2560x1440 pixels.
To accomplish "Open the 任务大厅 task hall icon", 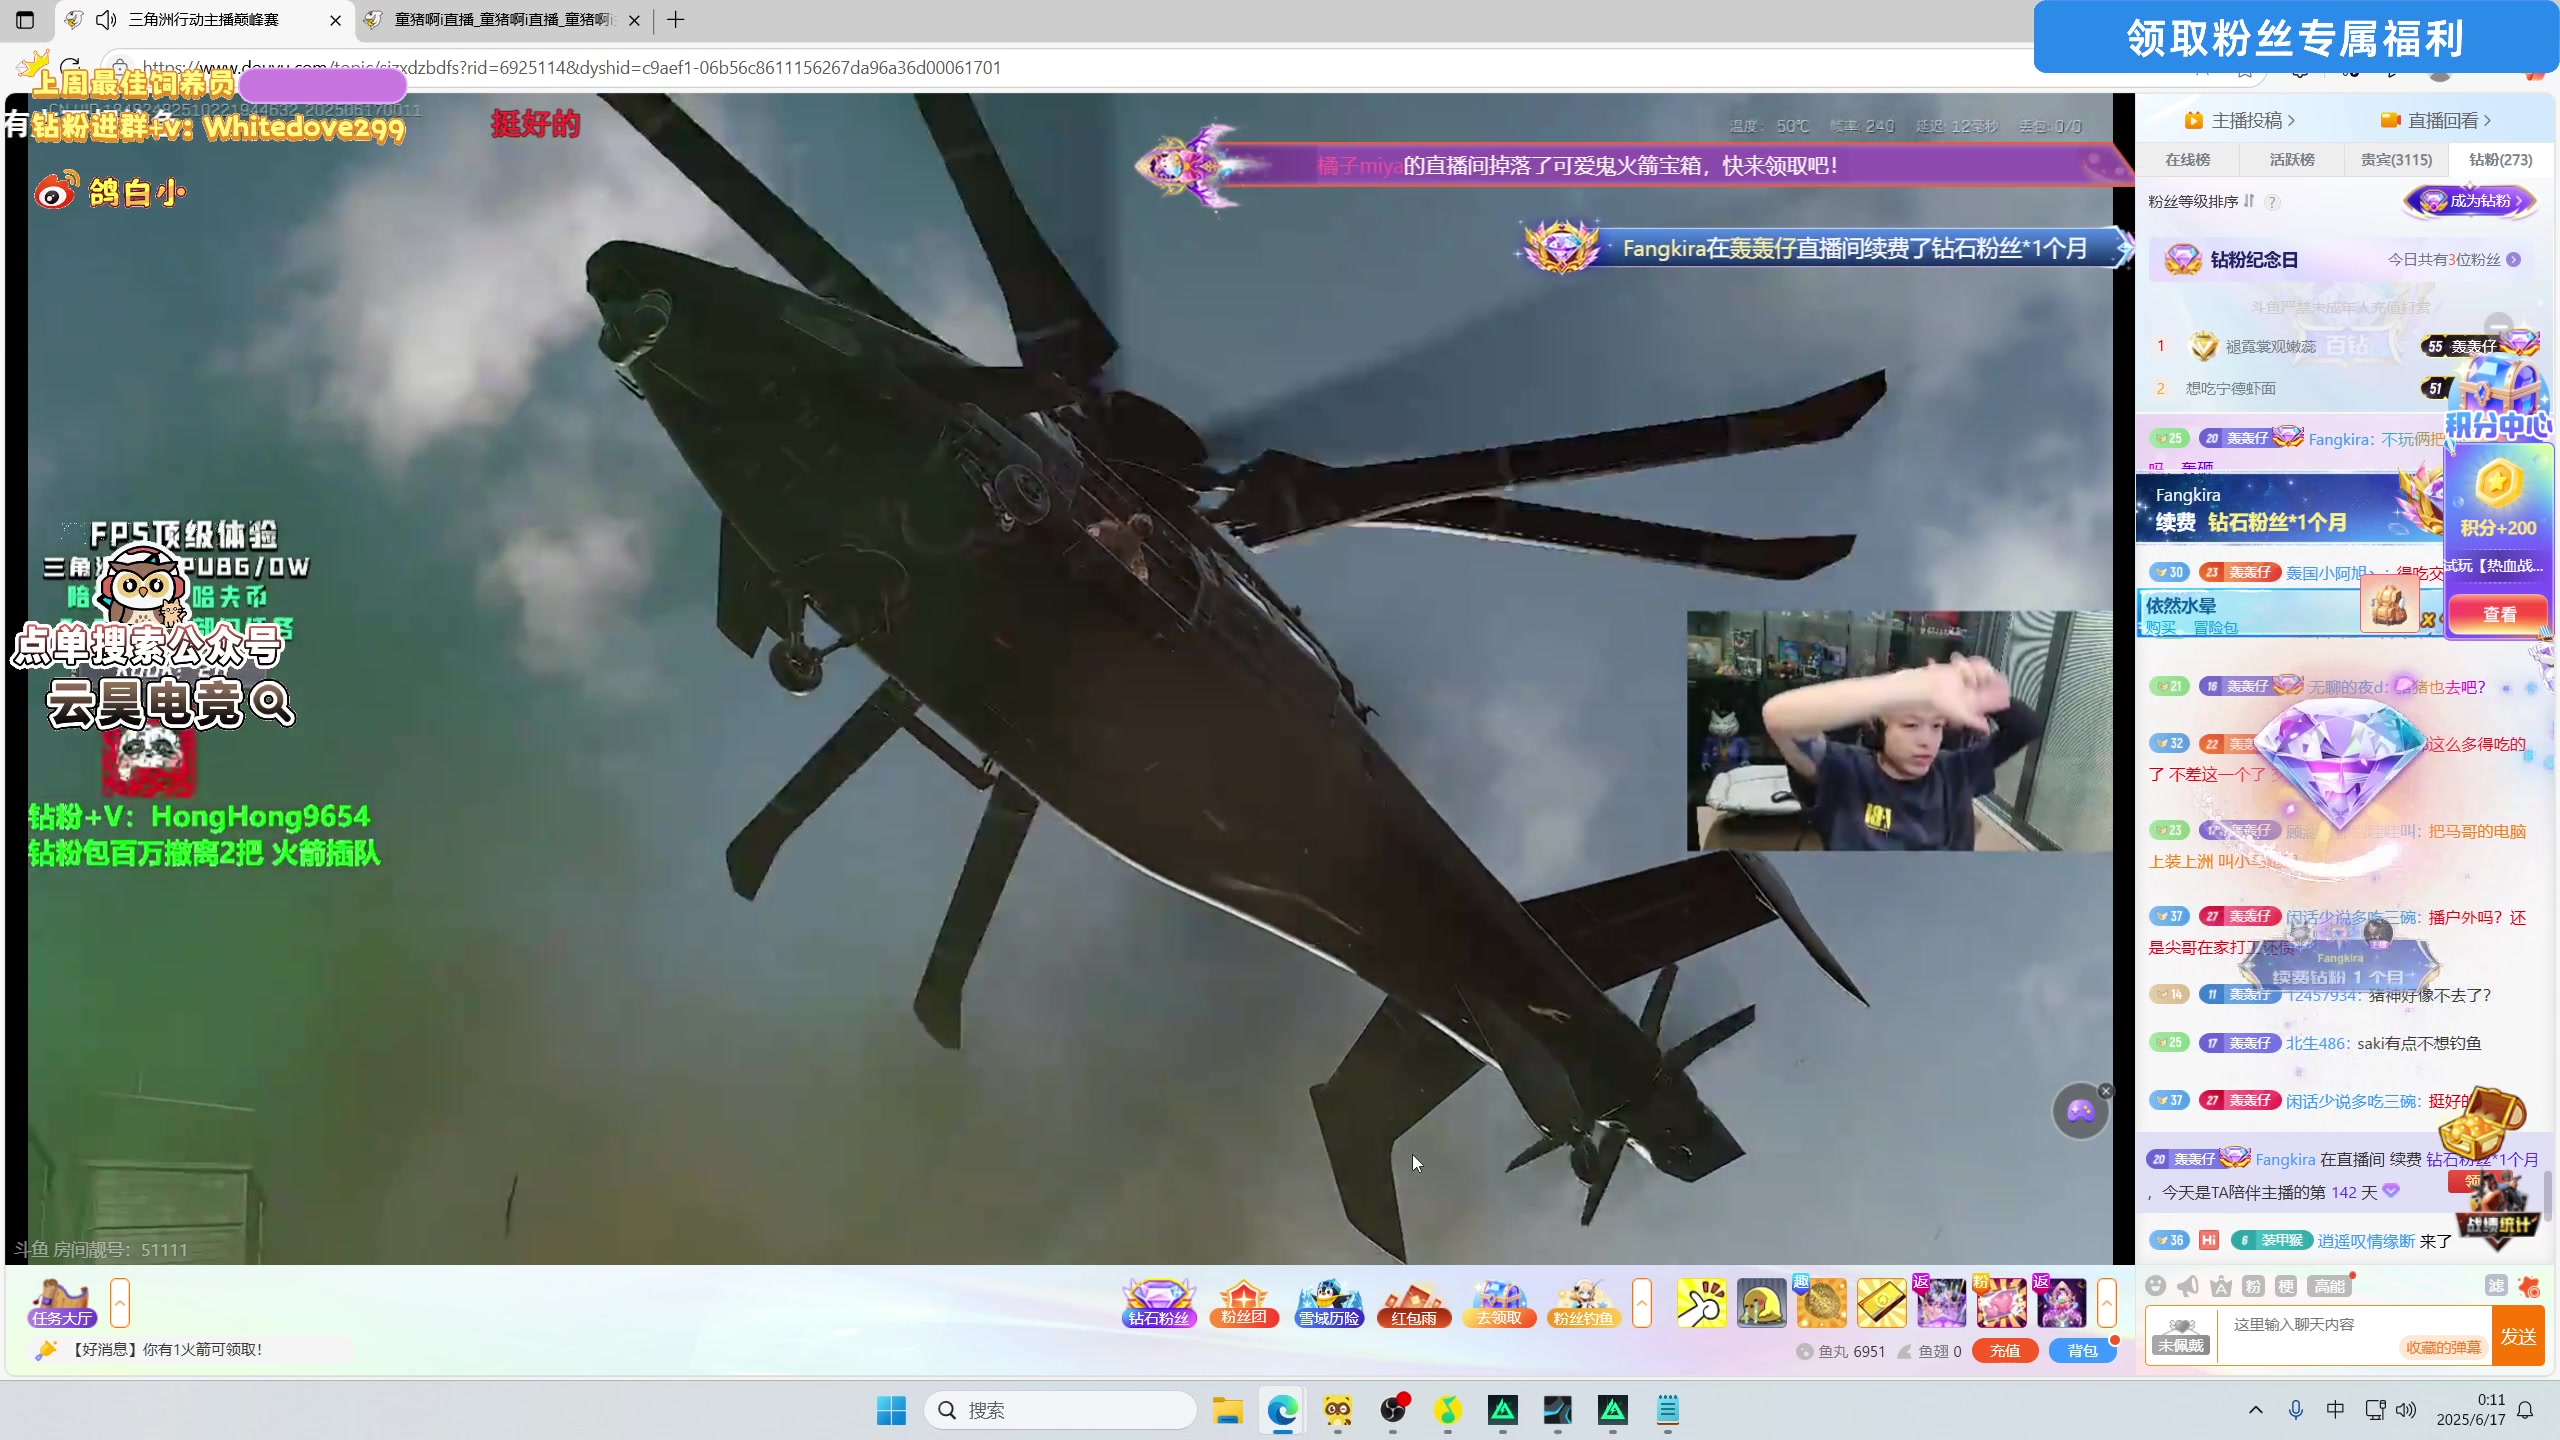I will click(x=61, y=1303).
